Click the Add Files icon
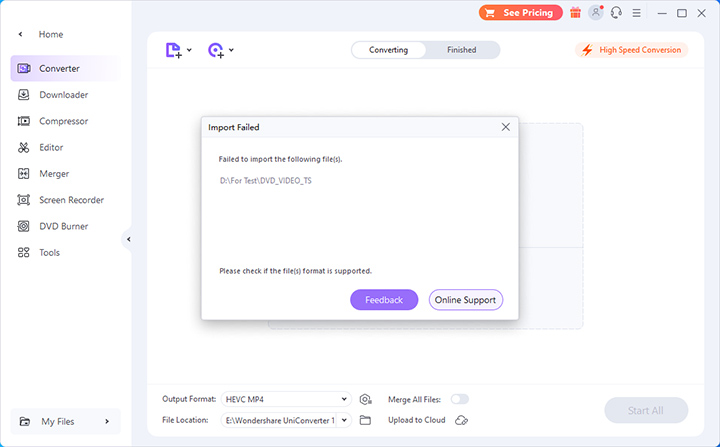 [x=174, y=50]
